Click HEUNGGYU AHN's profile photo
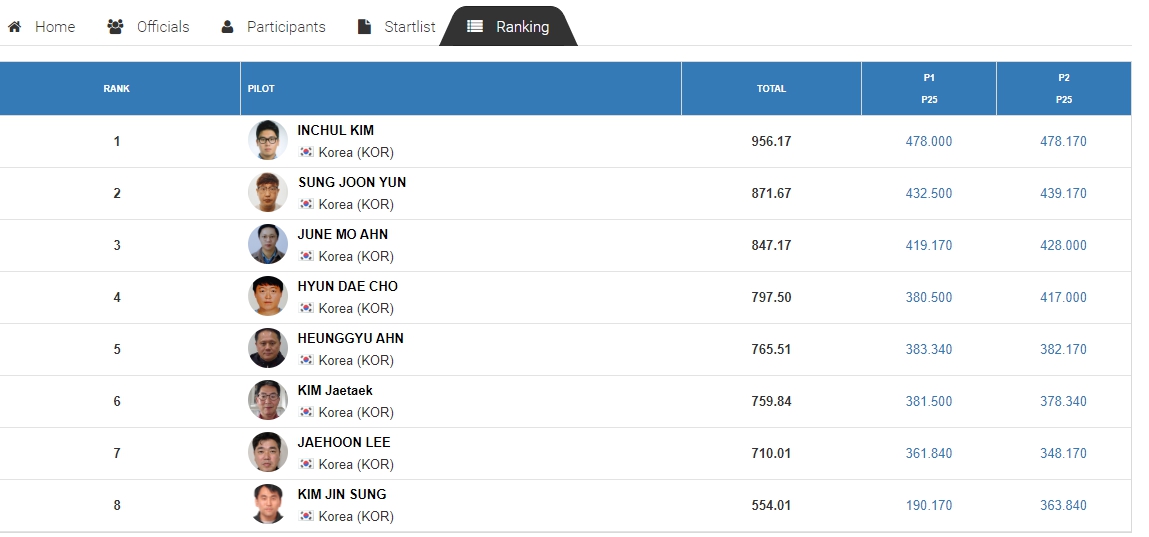Image resolution: width=1149 pixels, height=537 pixels. [267, 349]
